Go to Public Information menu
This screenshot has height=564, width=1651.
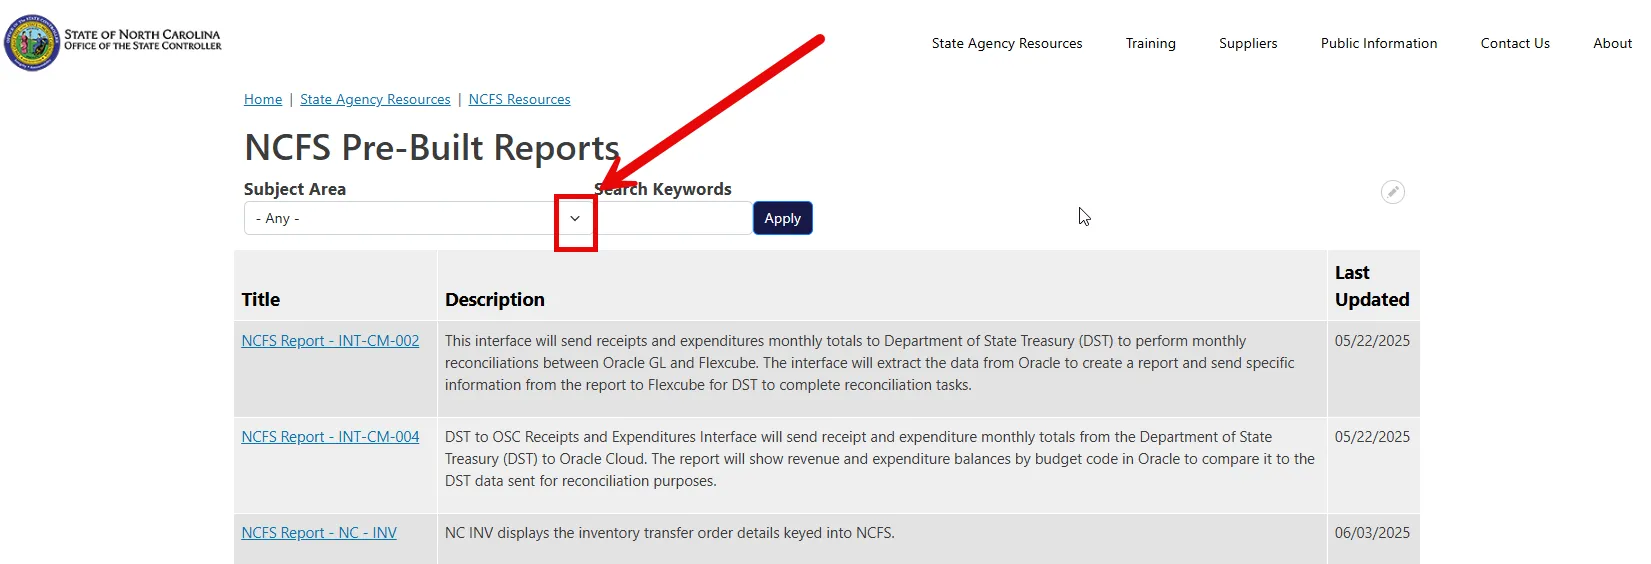point(1378,43)
